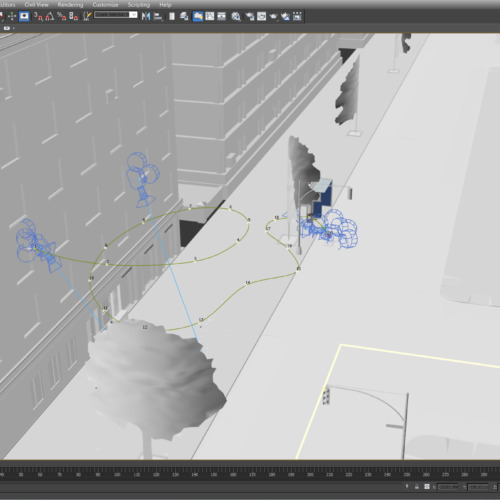Click frame 250 on the timeline

pos(407,474)
